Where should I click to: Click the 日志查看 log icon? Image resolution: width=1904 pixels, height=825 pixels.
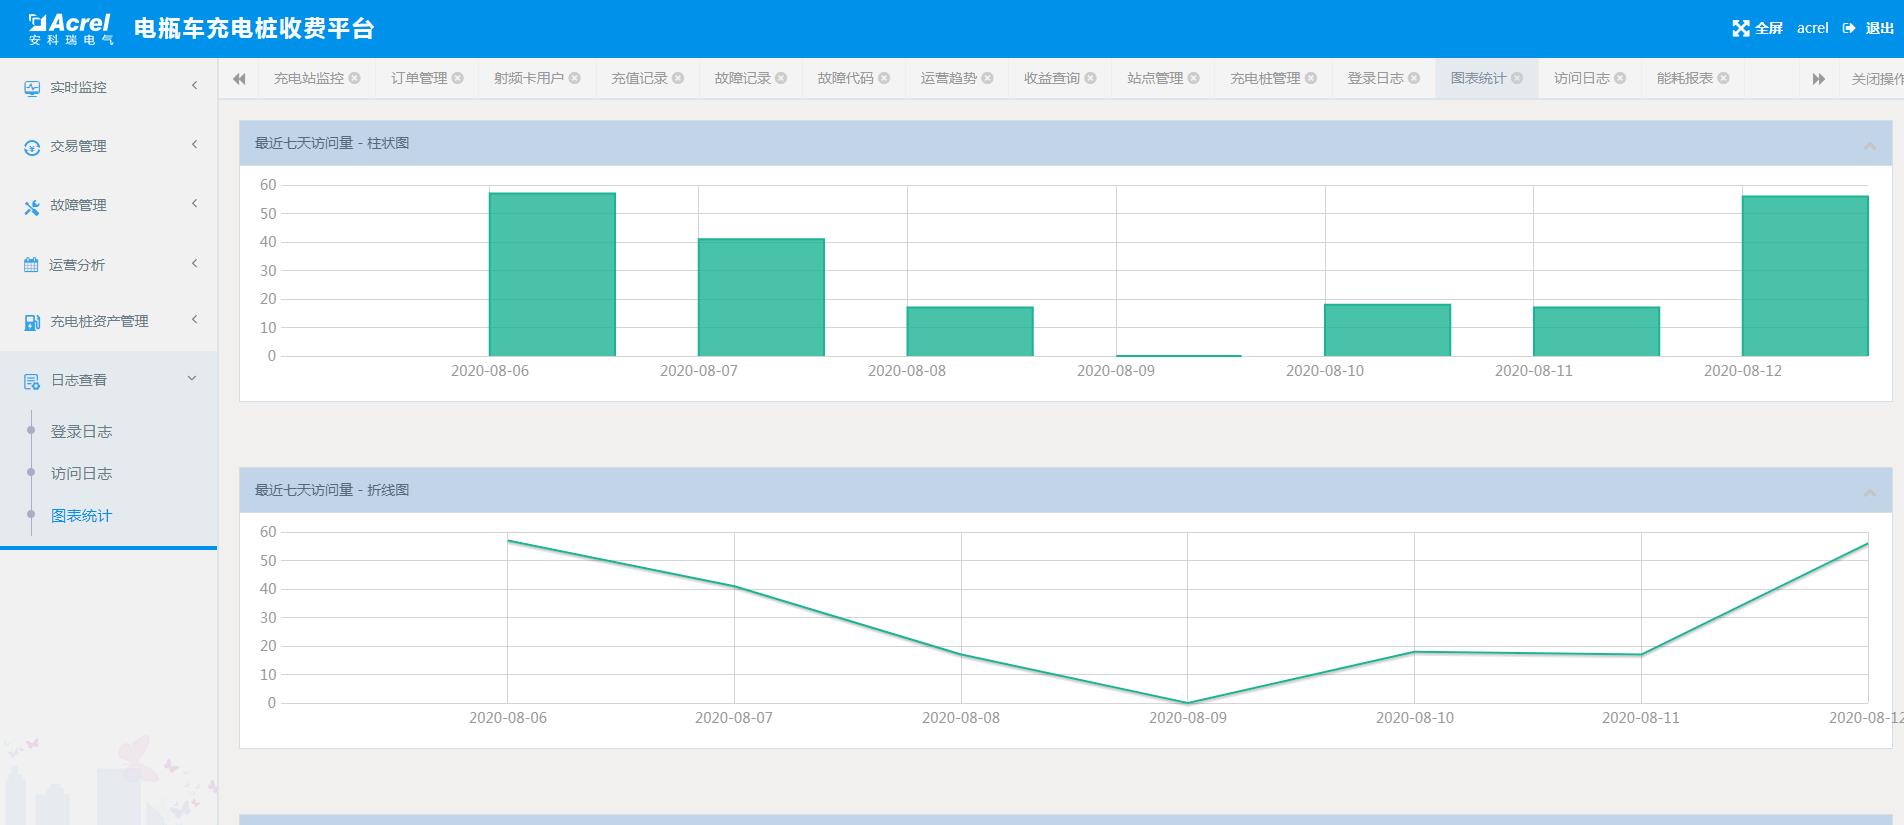[32, 381]
